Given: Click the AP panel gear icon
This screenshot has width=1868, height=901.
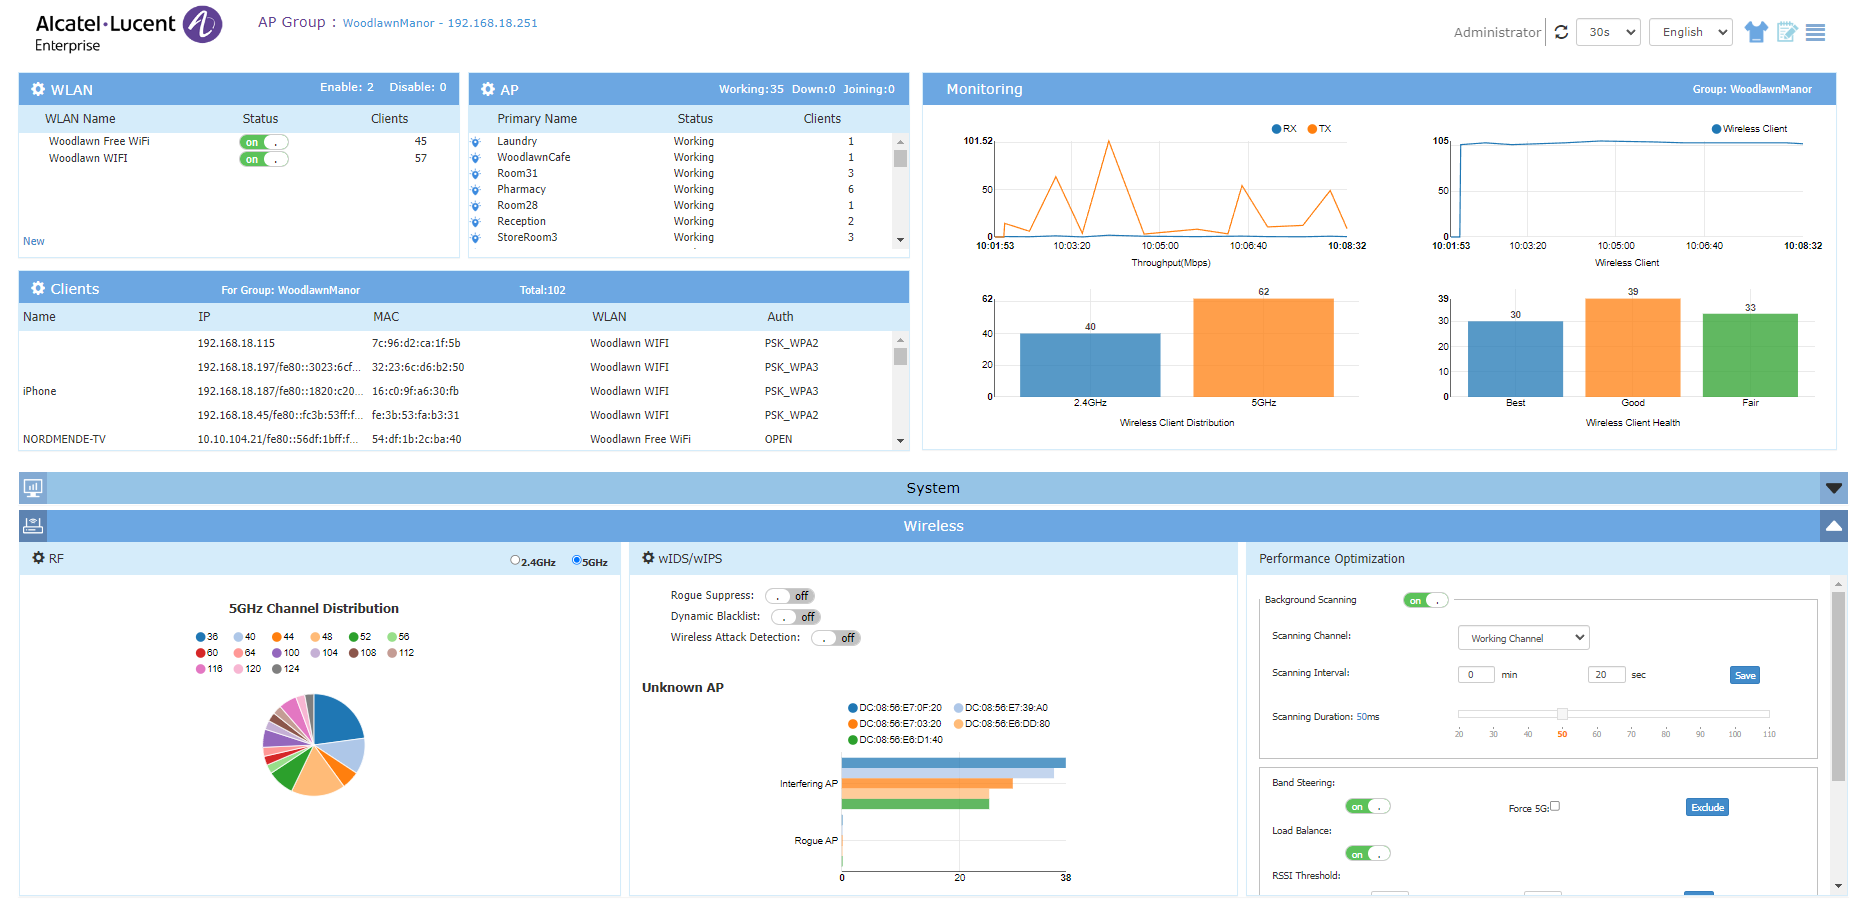Looking at the screenshot, I should 488,89.
